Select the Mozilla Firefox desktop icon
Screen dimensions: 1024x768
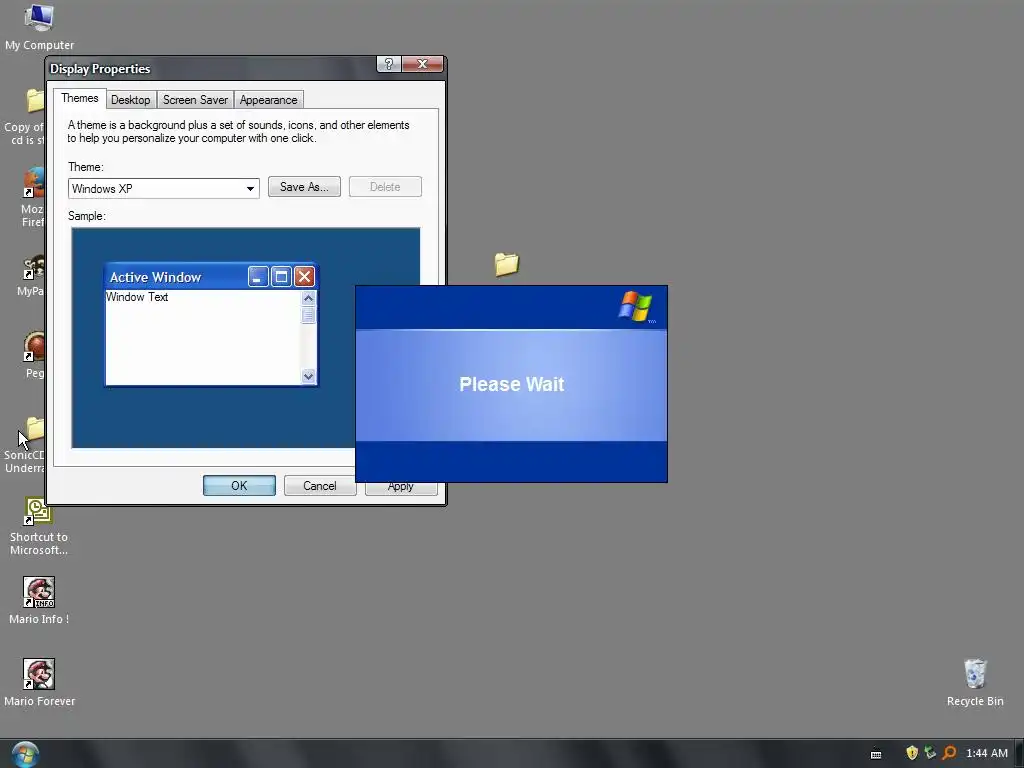click(35, 182)
